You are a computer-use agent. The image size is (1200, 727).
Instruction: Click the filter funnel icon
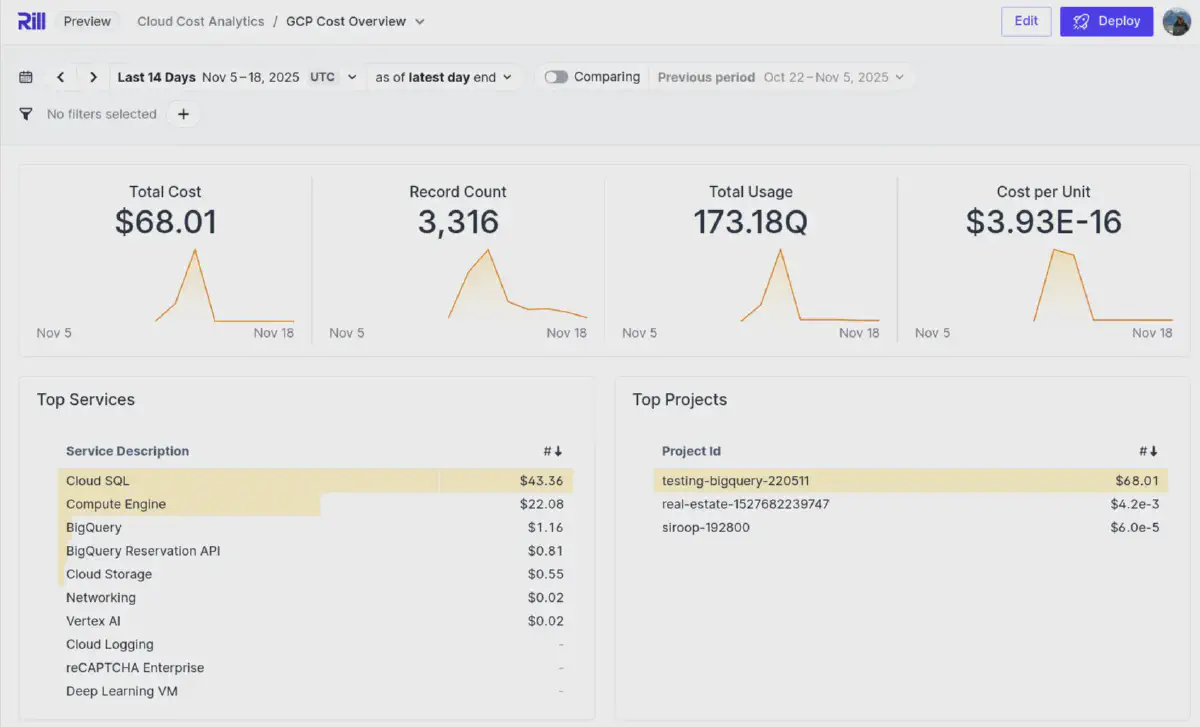26,114
